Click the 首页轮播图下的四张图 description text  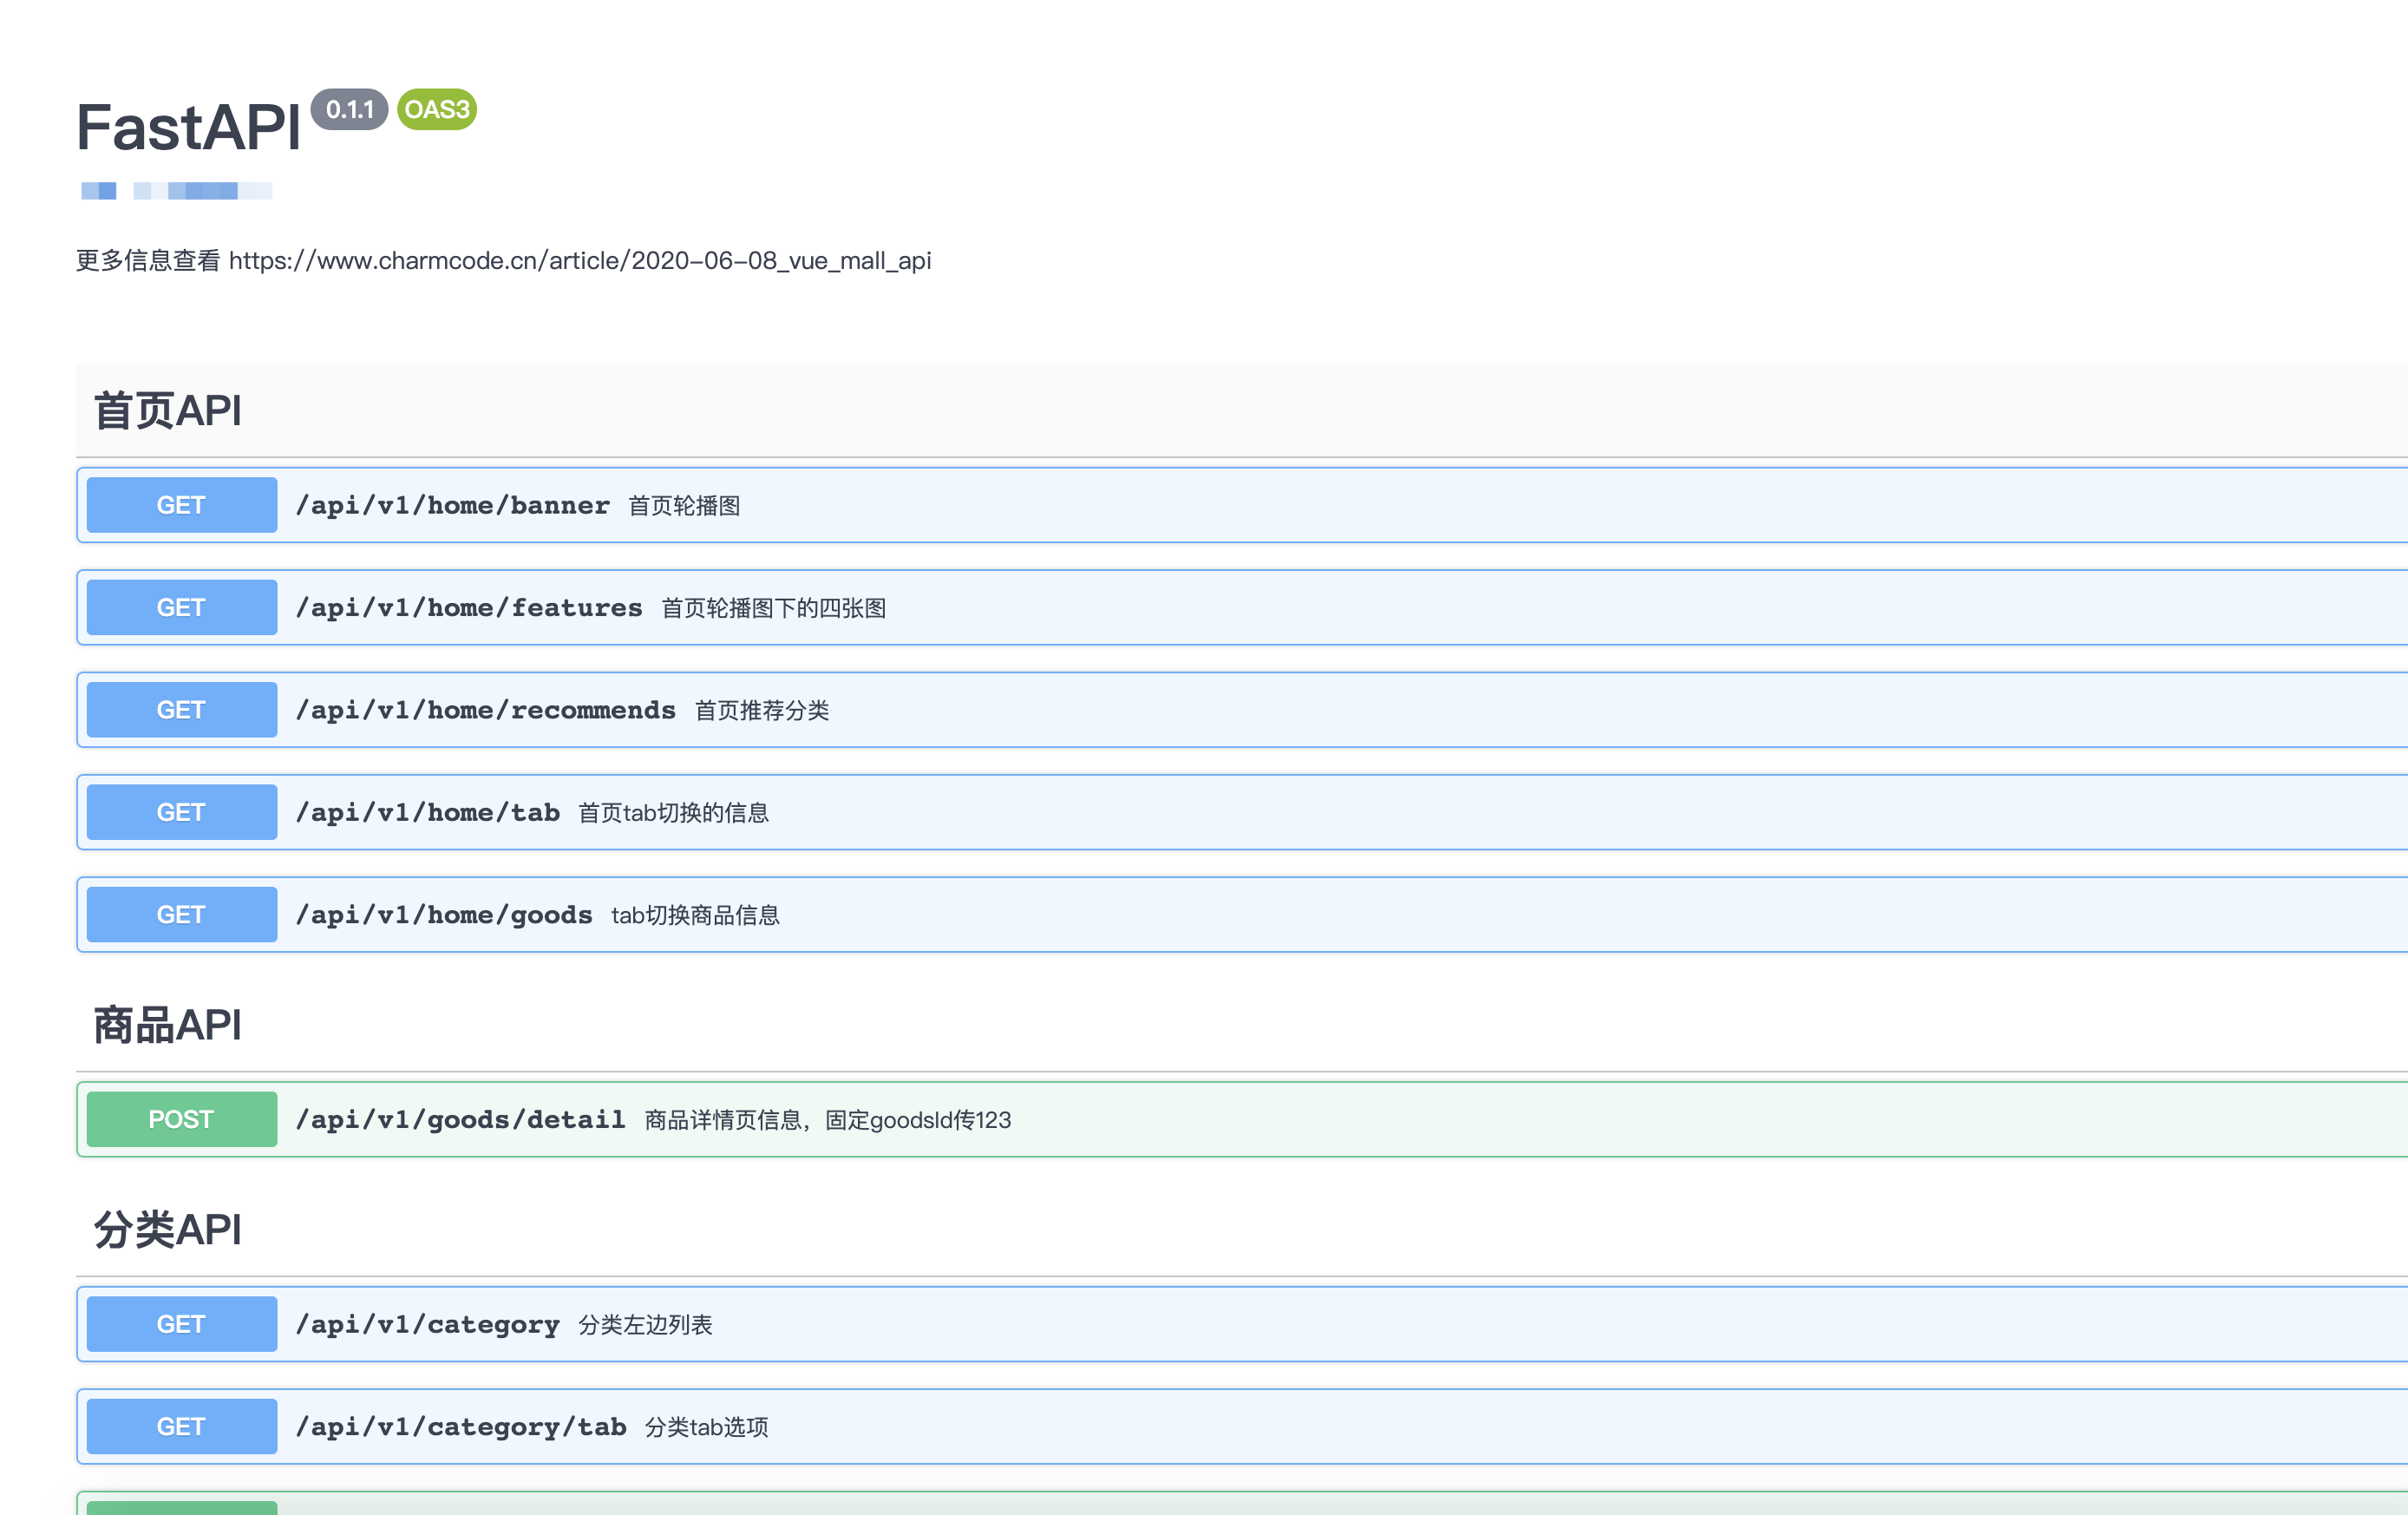[x=774, y=609]
